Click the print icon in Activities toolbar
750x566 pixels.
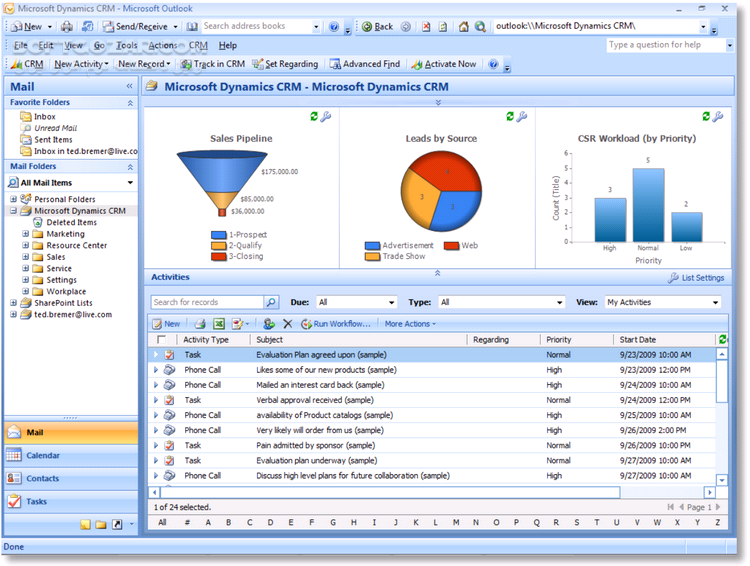point(200,324)
